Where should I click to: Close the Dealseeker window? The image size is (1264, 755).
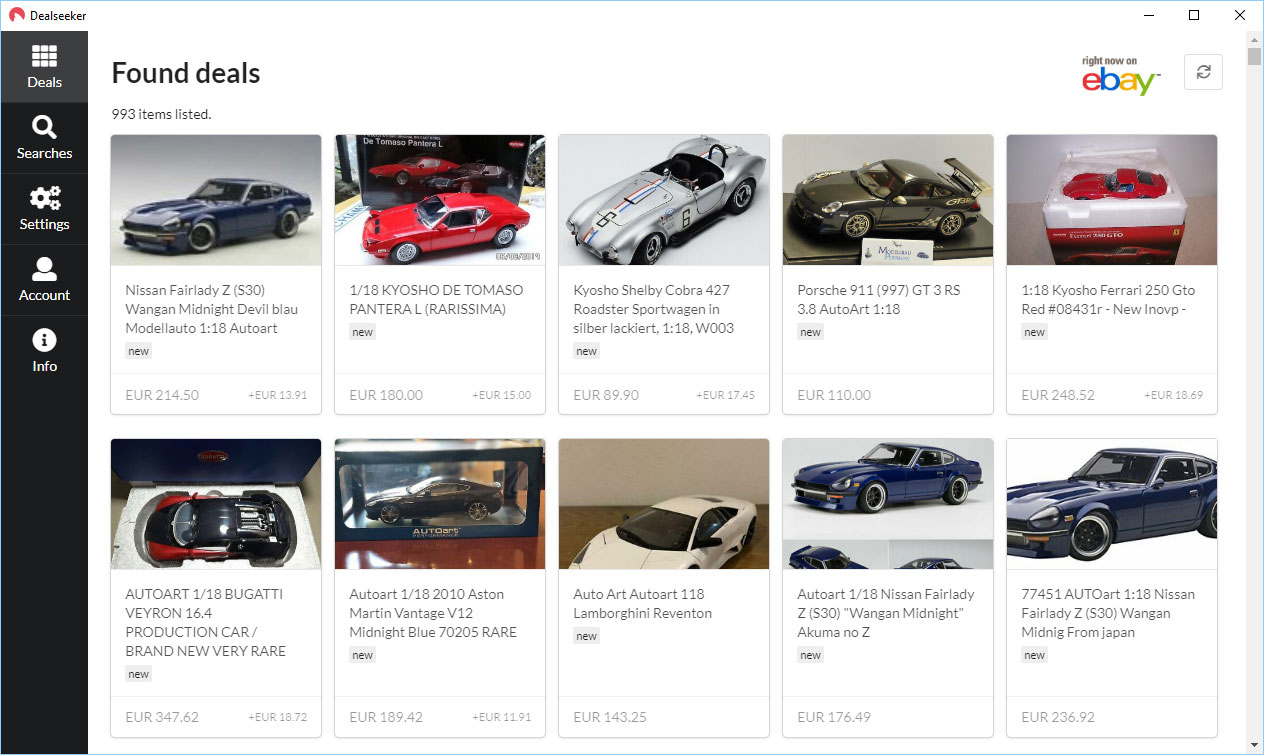[1240, 15]
